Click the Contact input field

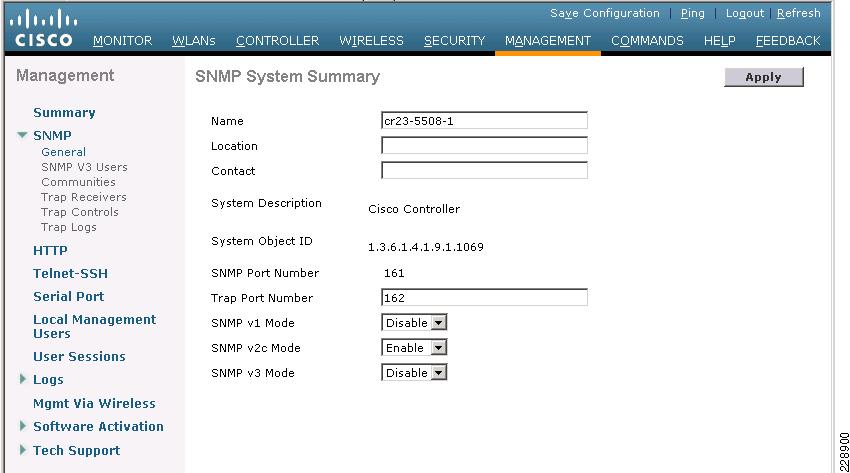pyautogui.click(x=484, y=170)
